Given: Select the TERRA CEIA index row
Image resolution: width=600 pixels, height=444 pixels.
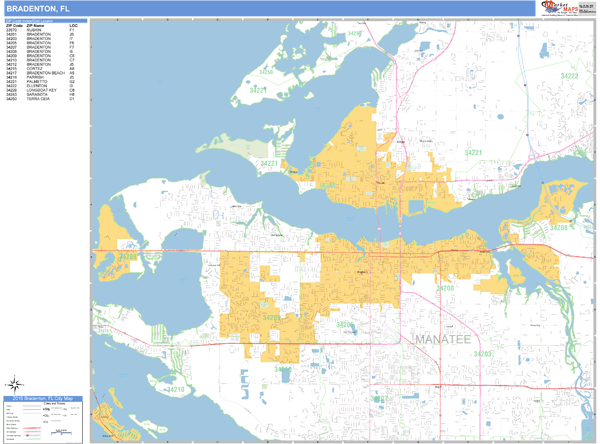Looking at the screenshot, I should click(40, 99).
